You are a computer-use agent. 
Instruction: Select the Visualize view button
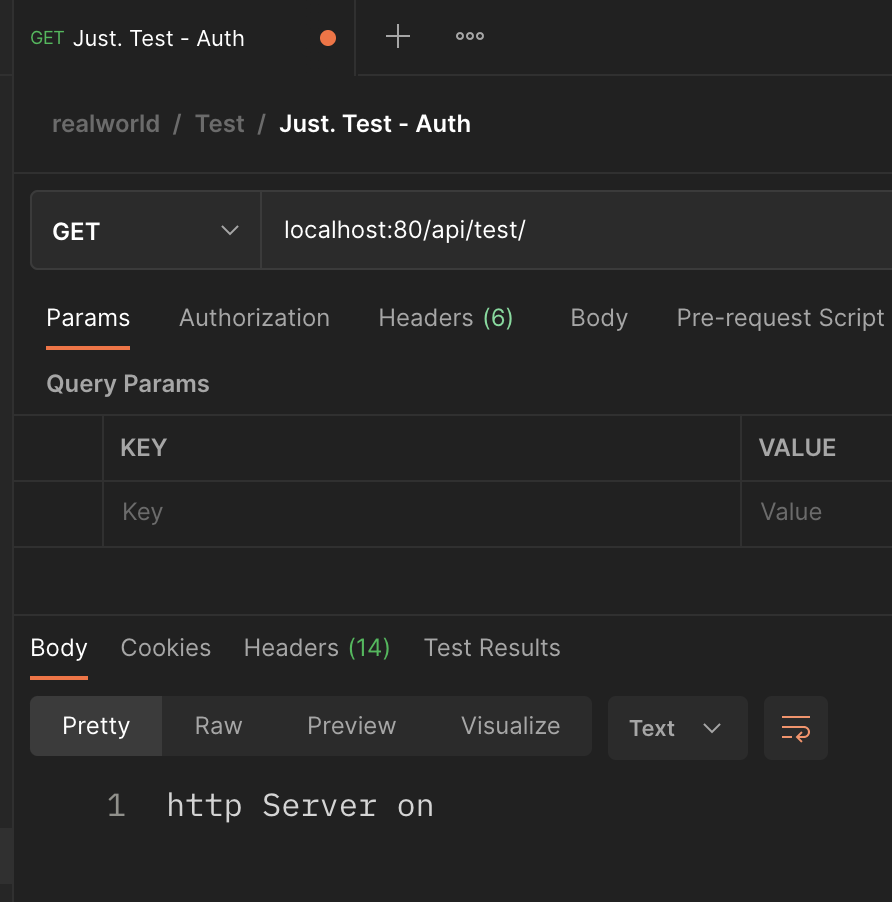coord(510,726)
